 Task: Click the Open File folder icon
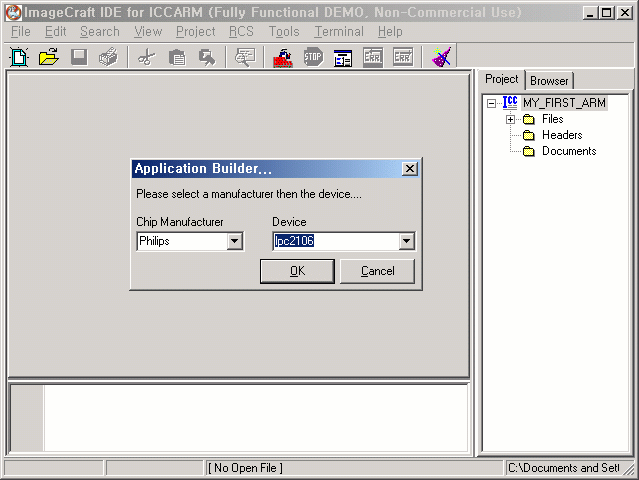(49, 57)
